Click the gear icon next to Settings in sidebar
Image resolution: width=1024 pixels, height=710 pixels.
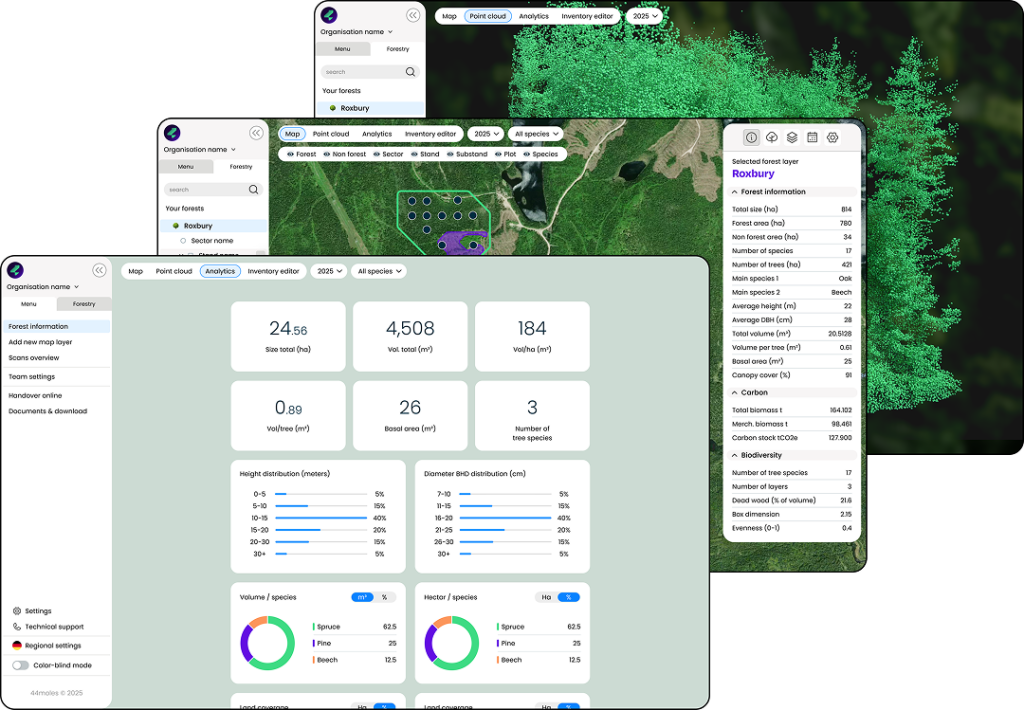click(17, 611)
